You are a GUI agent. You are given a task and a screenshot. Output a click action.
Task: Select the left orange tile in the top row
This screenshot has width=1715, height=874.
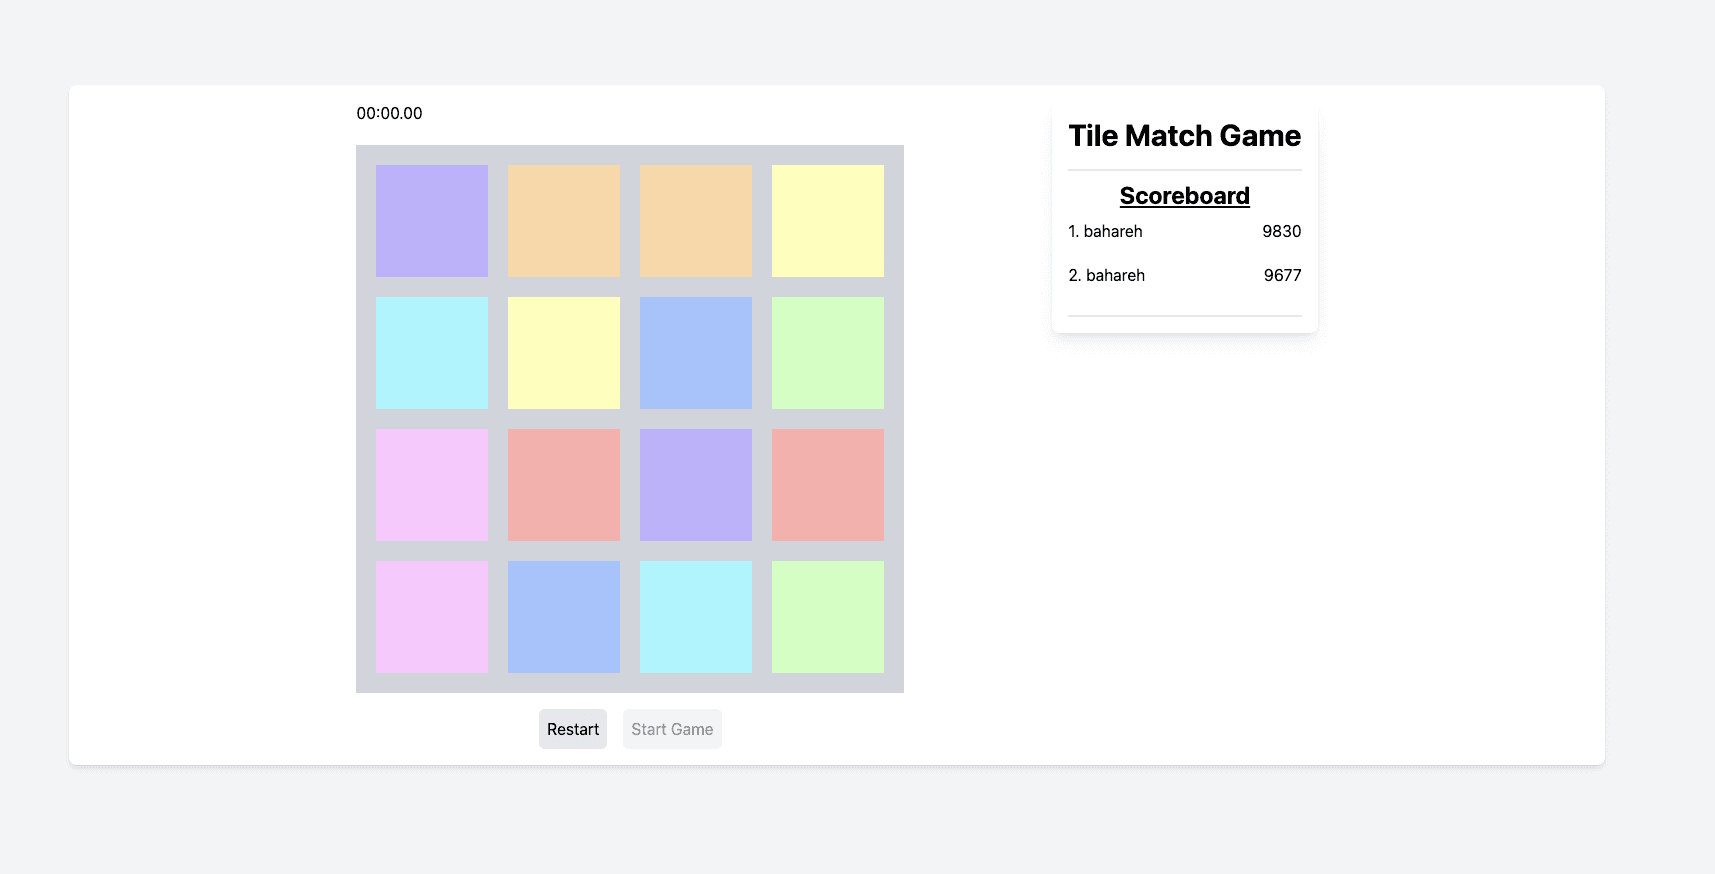(x=564, y=221)
